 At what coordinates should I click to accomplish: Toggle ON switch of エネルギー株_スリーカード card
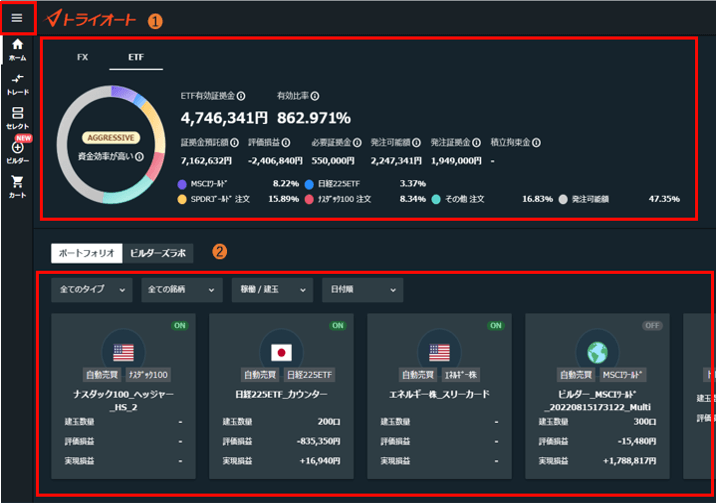coord(496,326)
